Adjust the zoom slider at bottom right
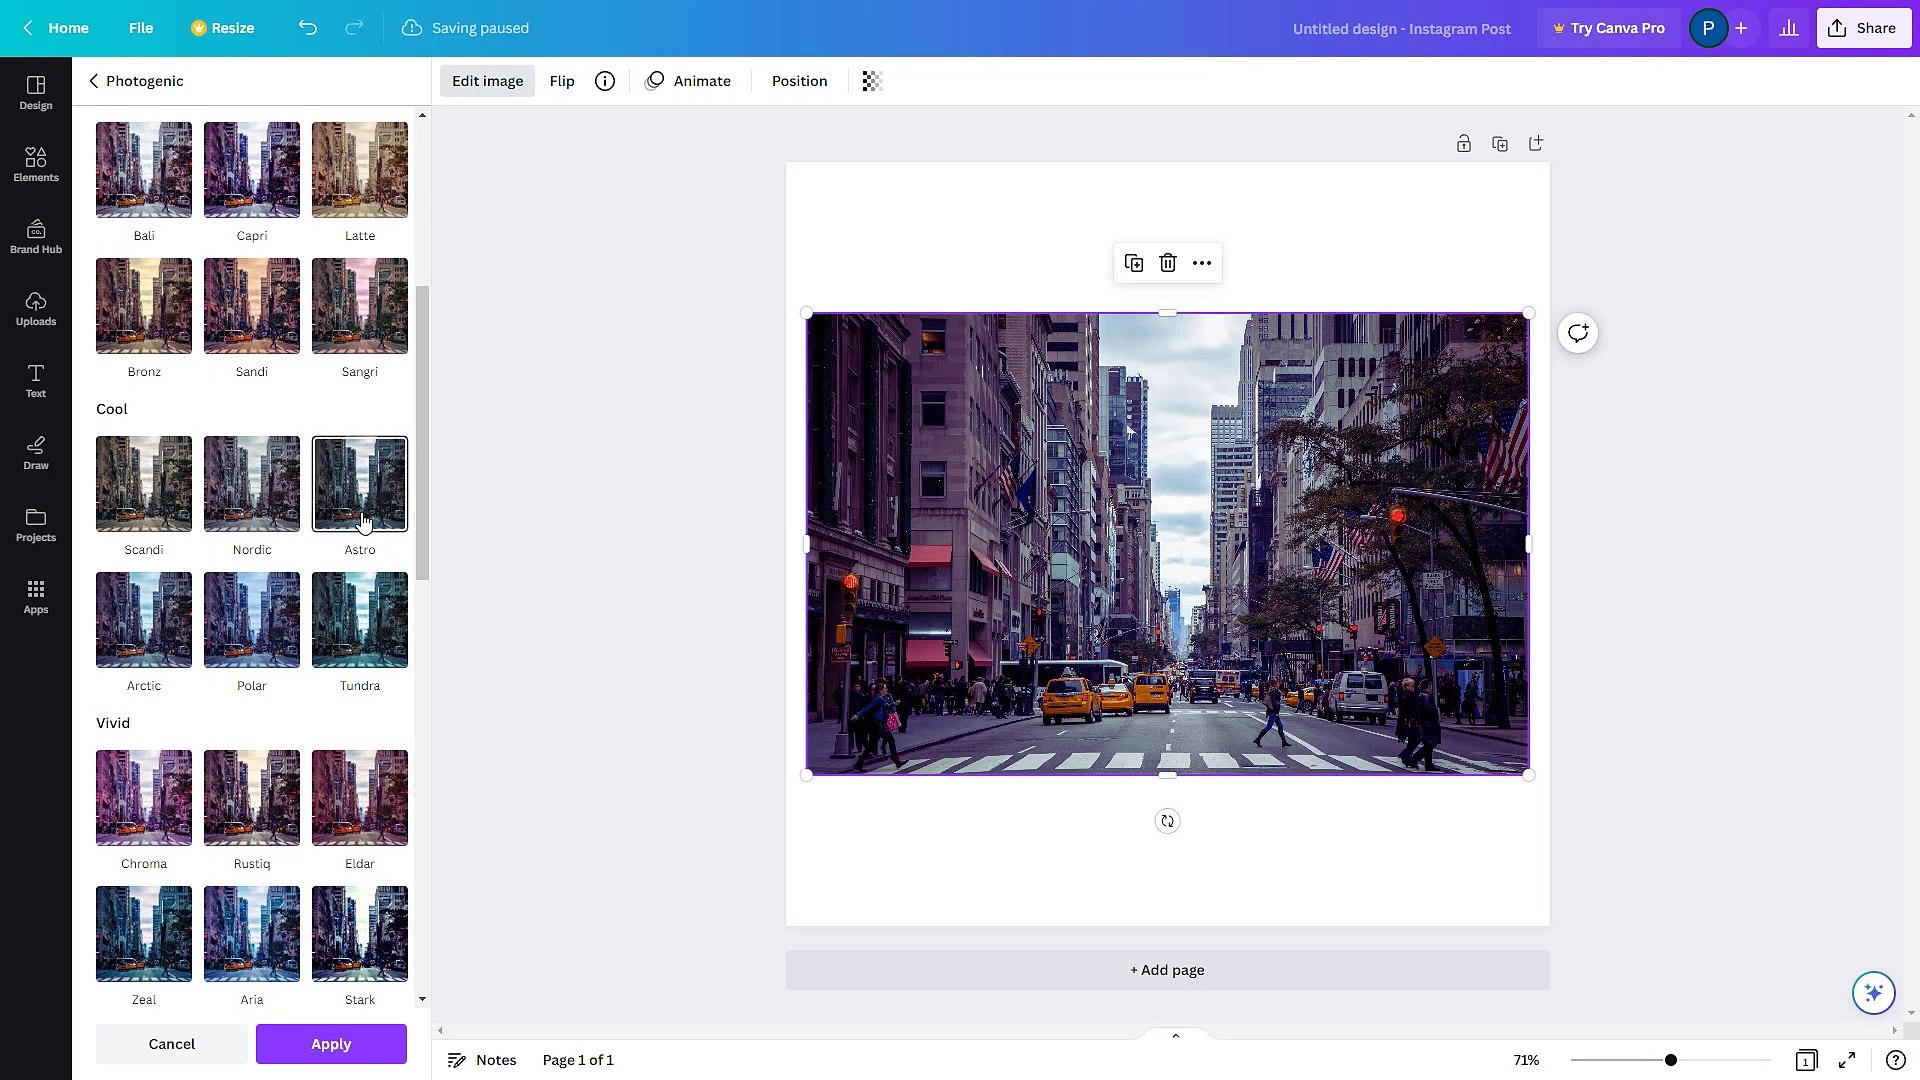 pos(1670,1059)
